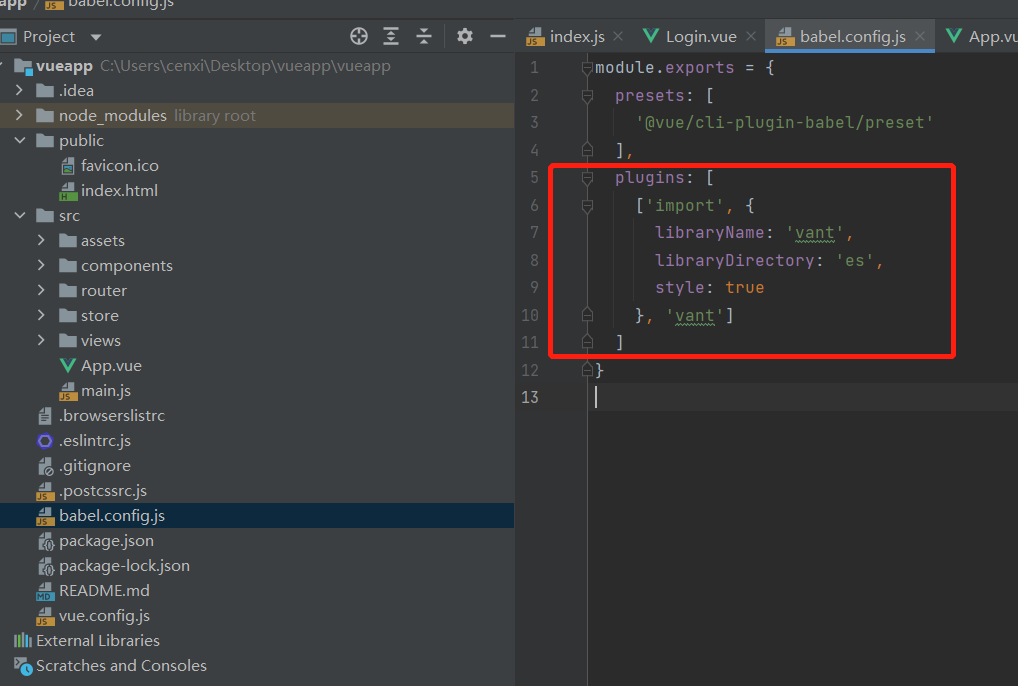Expand the node_modules folder
Viewport: 1018px width, 686px height.
pos(19,116)
